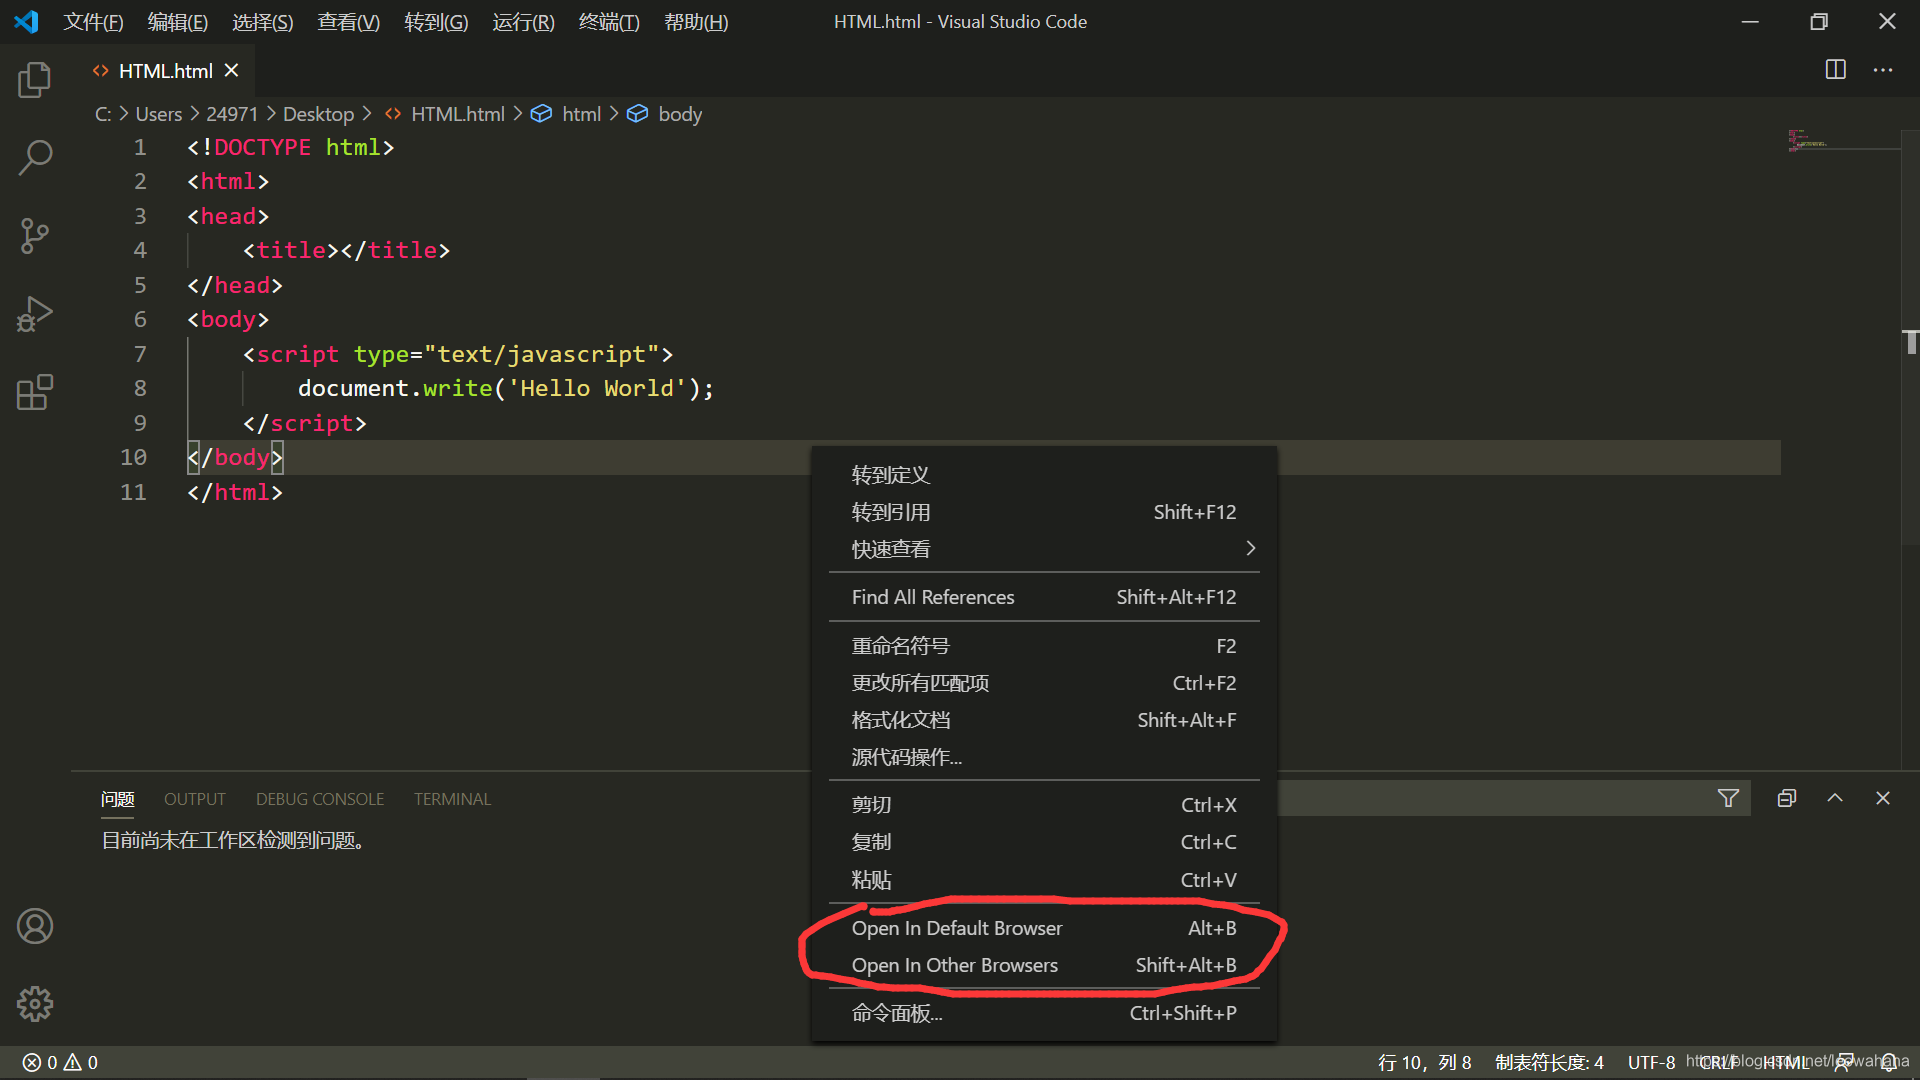
Task: Click 行 10, 列 8 cursor position
Action: (x=1424, y=1062)
